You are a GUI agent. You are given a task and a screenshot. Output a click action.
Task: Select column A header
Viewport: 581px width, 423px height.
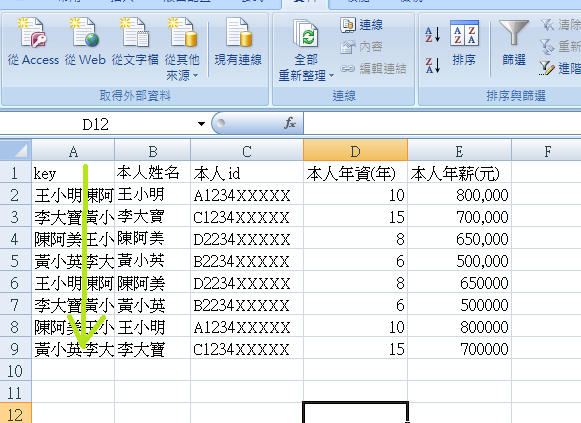73,151
